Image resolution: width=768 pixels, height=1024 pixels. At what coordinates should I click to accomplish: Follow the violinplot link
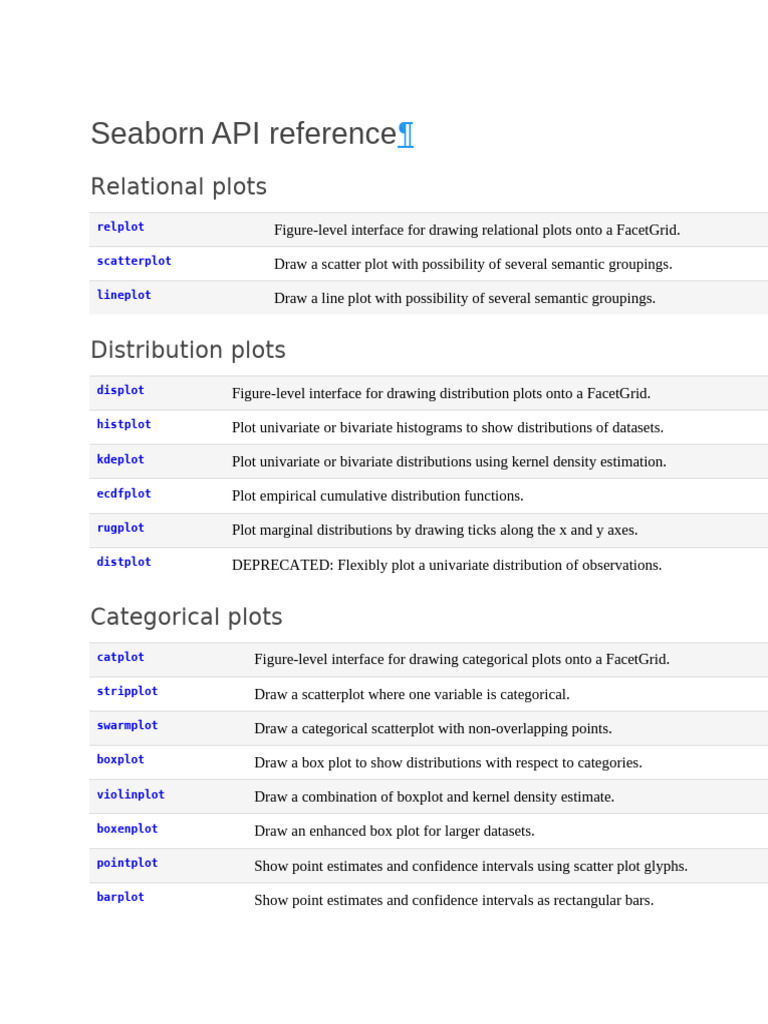(131, 794)
